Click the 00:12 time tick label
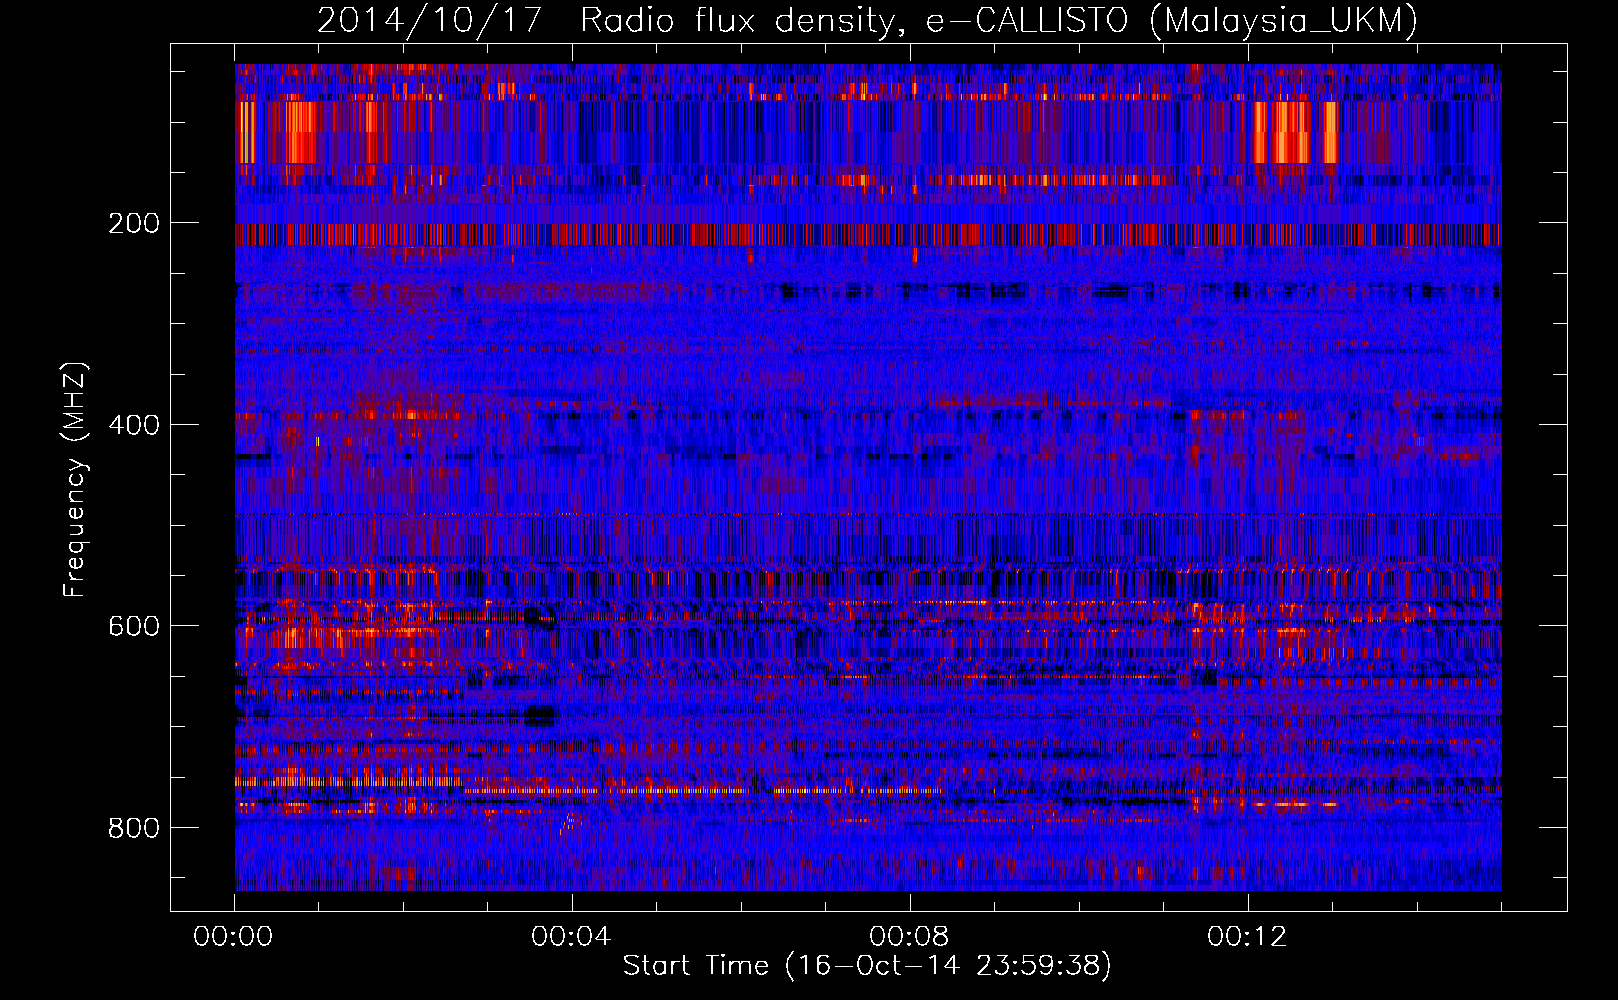 pyautogui.click(x=1247, y=937)
